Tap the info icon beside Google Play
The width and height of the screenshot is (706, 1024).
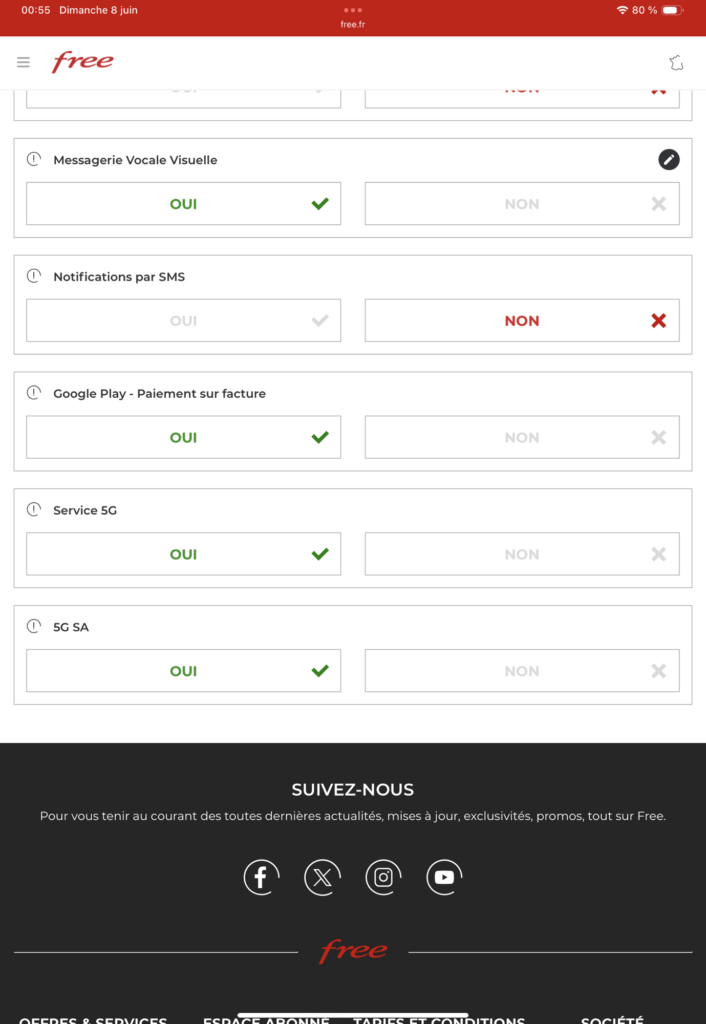tap(34, 393)
